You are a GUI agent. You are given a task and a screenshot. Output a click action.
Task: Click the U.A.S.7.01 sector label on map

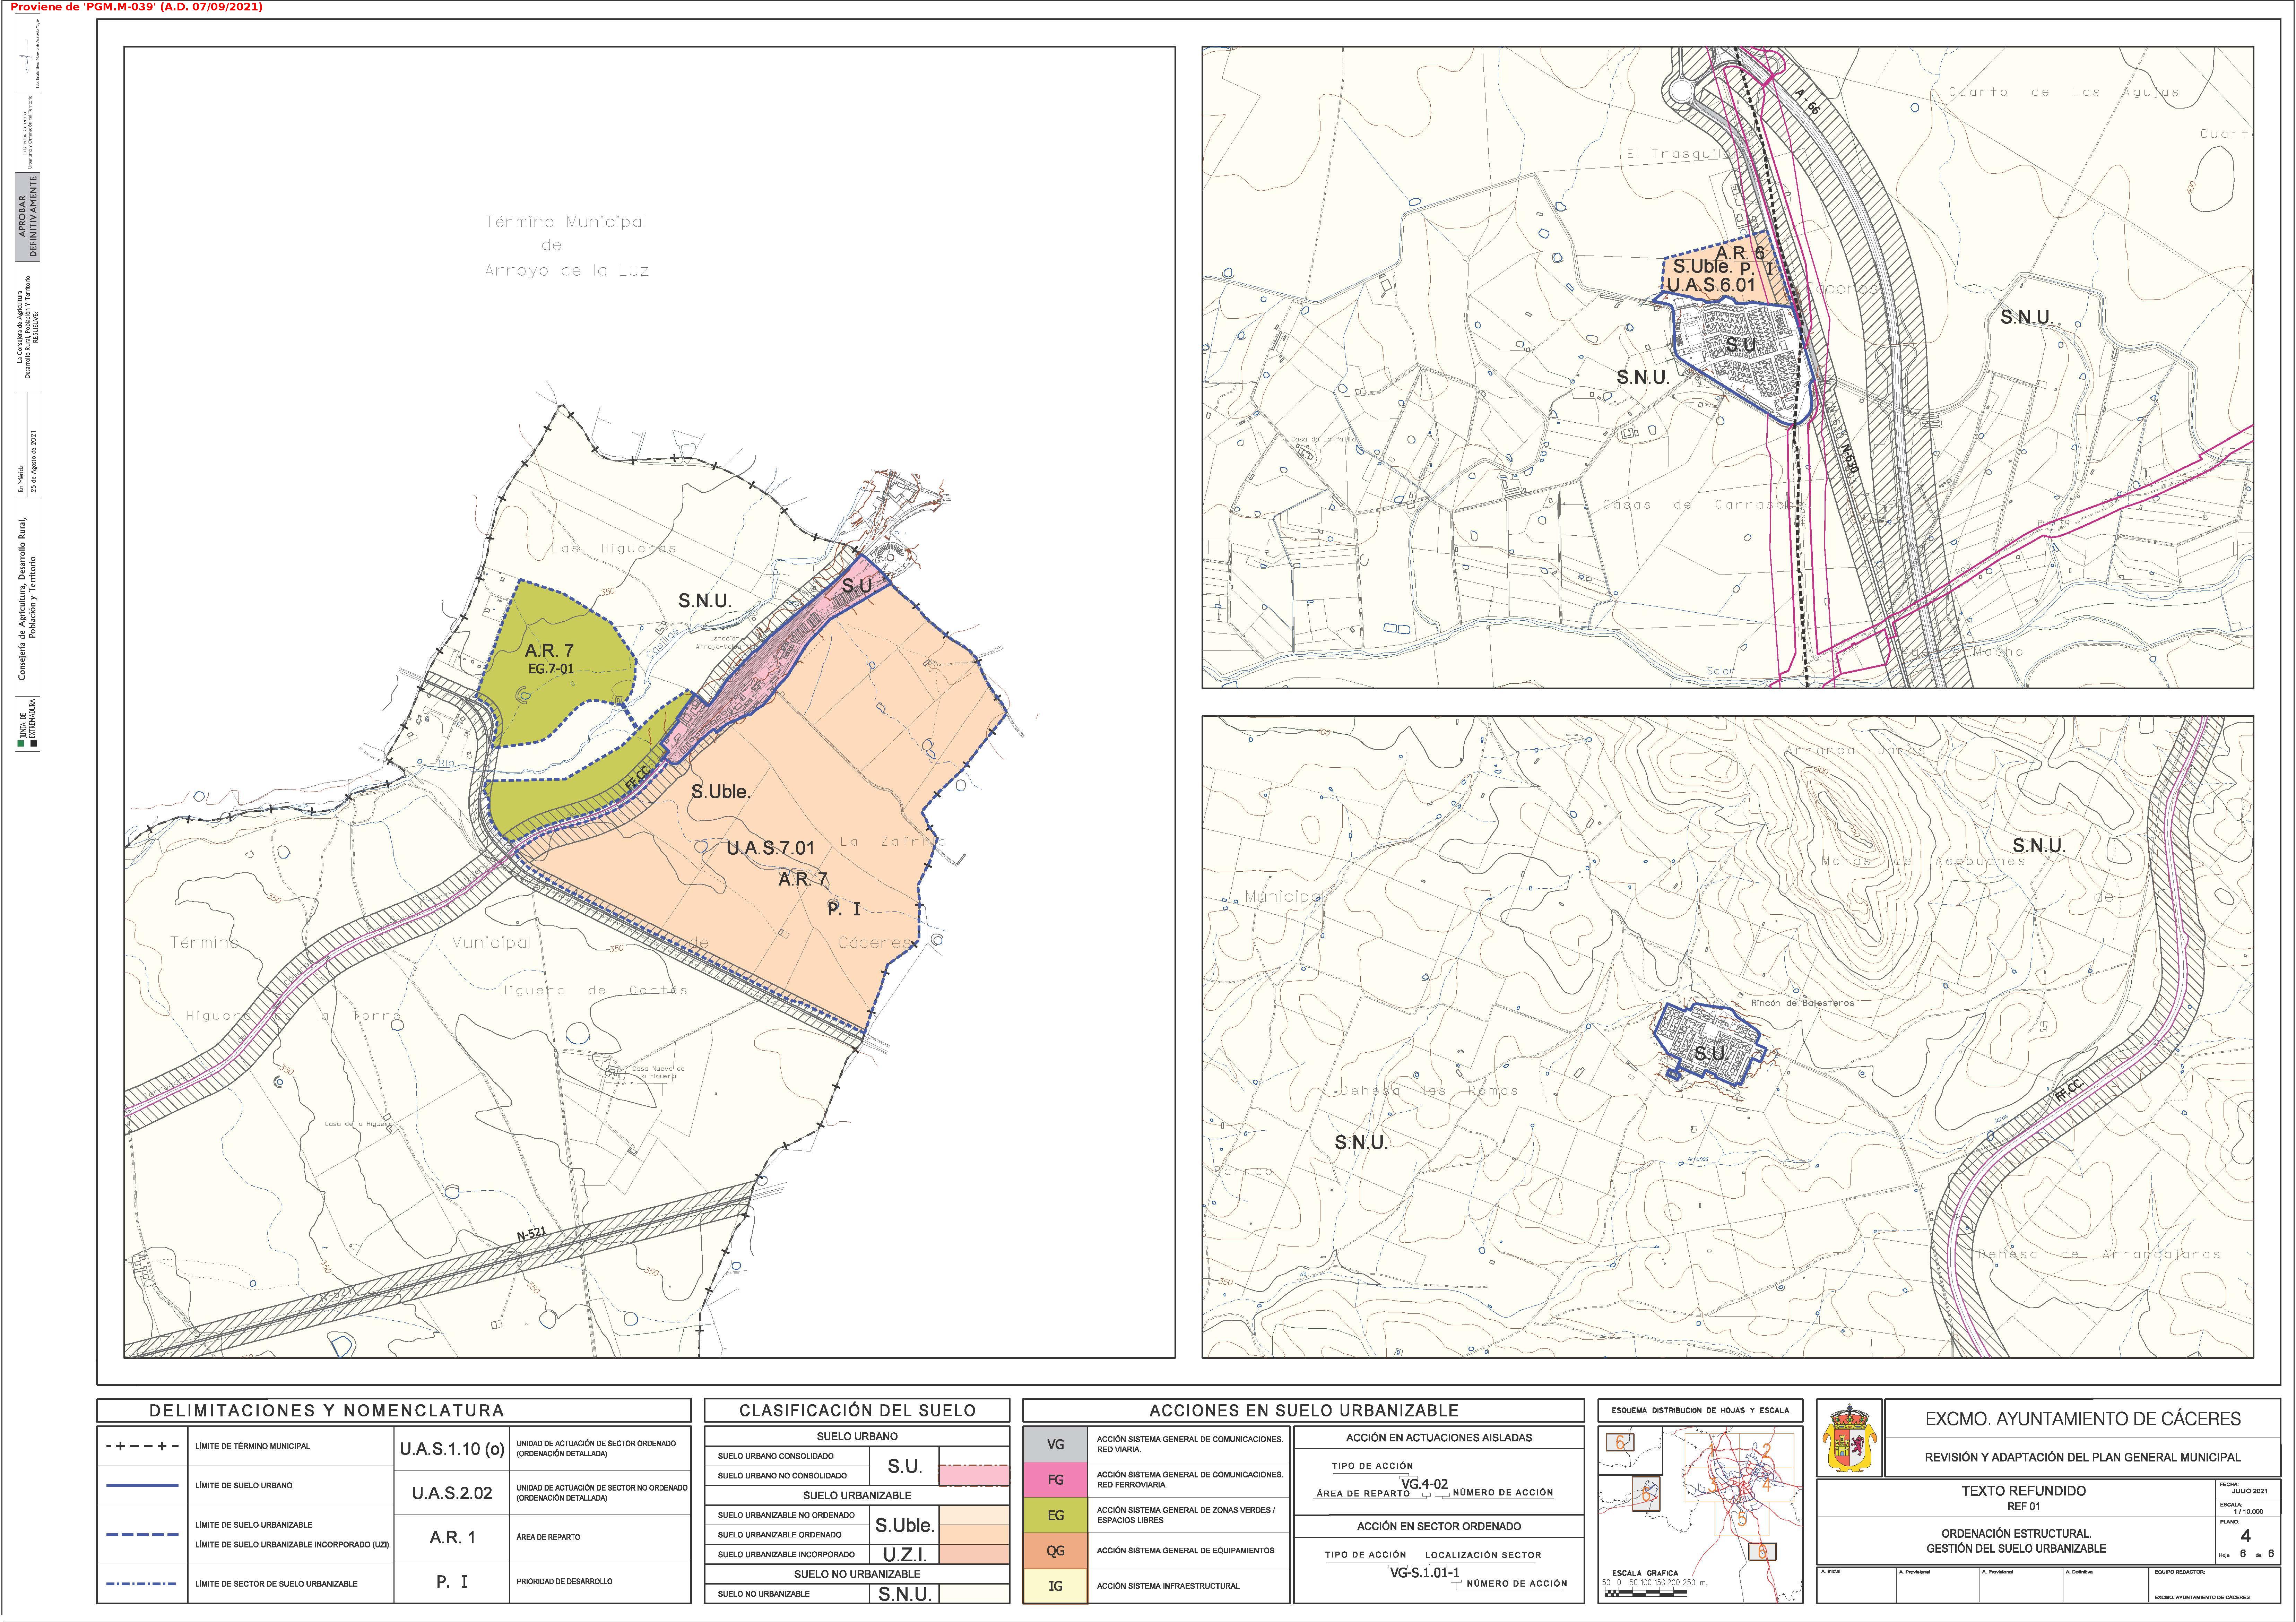click(770, 848)
